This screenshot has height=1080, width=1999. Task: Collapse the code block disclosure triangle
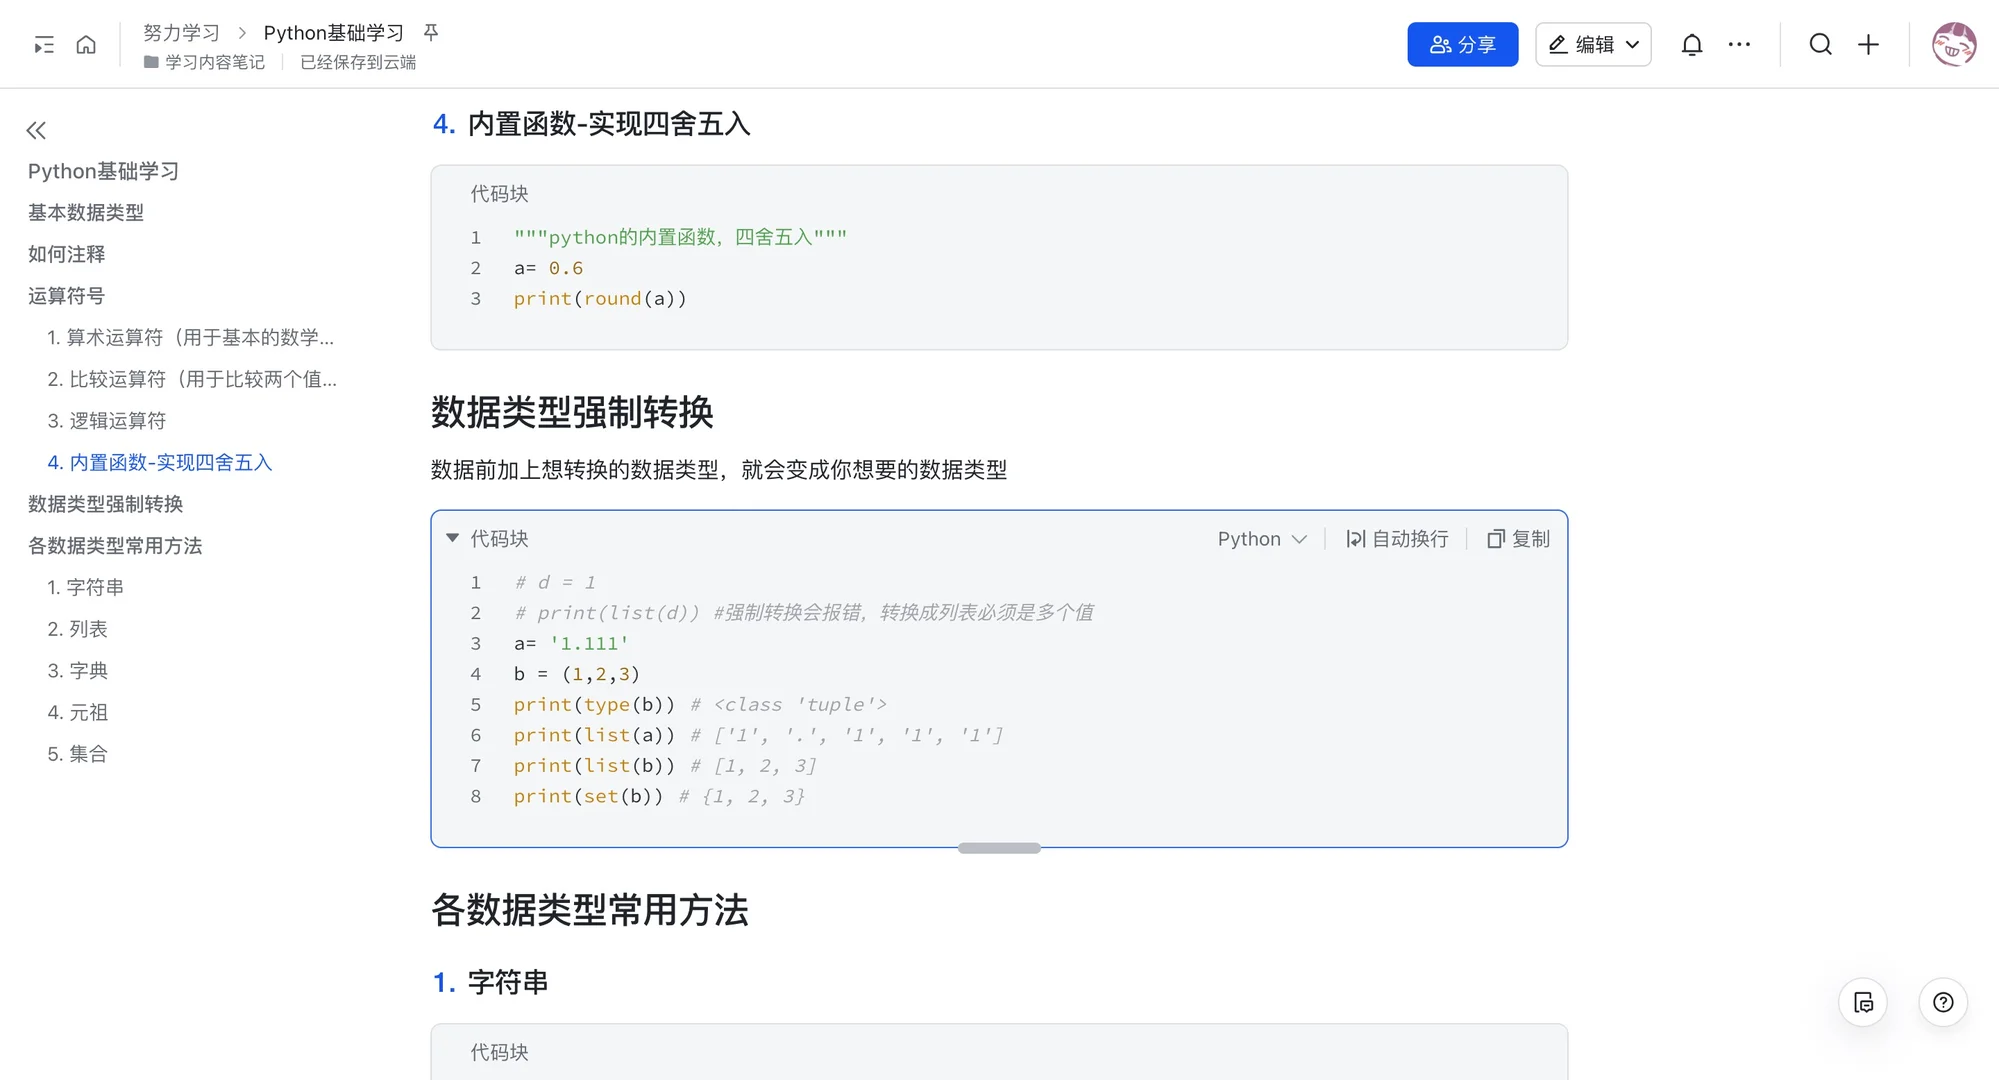click(x=451, y=537)
